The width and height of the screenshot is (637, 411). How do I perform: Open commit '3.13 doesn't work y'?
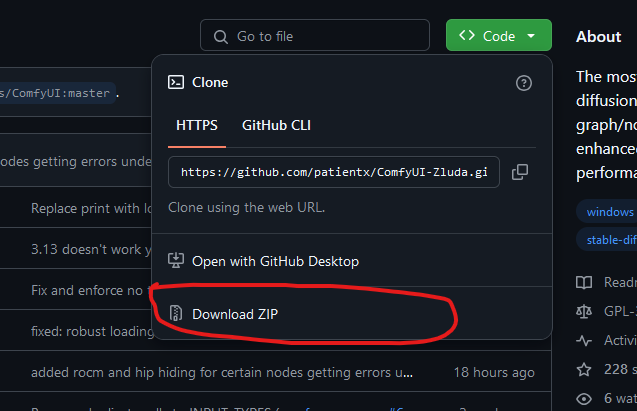[x=91, y=249]
